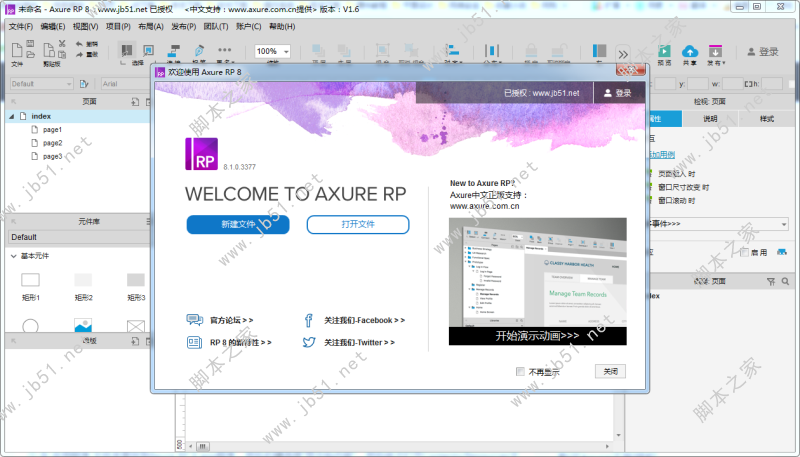This screenshot has height=457, width=800.
Task: Click the Share cloud upload icon
Action: pyautogui.click(x=690, y=51)
